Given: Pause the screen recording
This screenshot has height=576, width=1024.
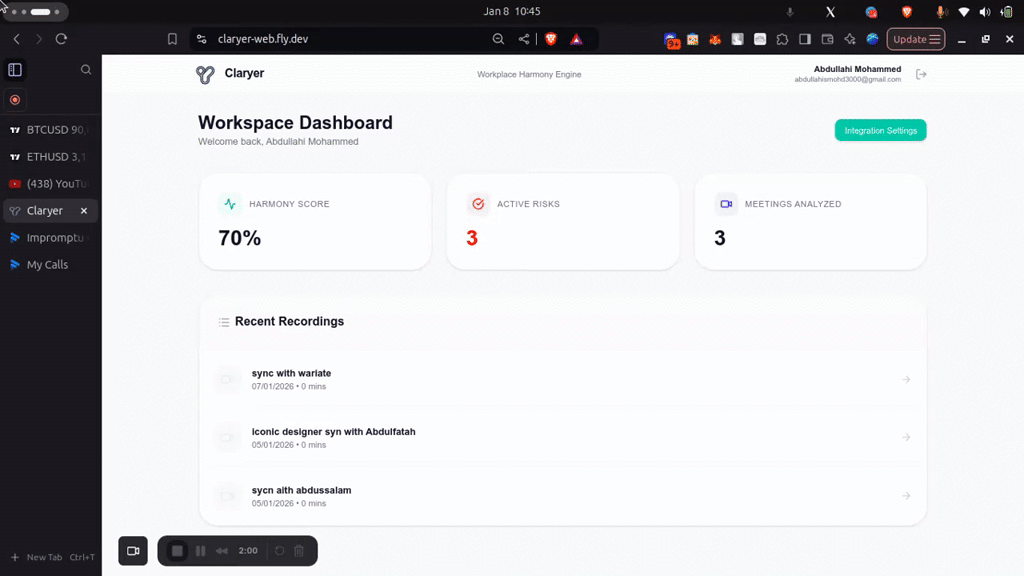Looking at the screenshot, I should (200, 551).
